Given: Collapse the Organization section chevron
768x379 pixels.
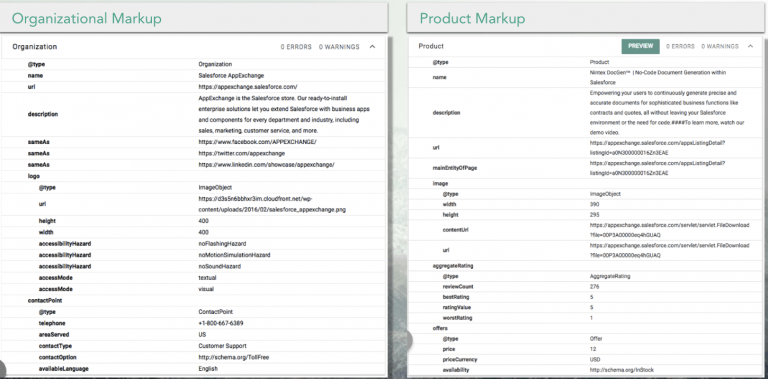Looking at the screenshot, I should [372, 47].
